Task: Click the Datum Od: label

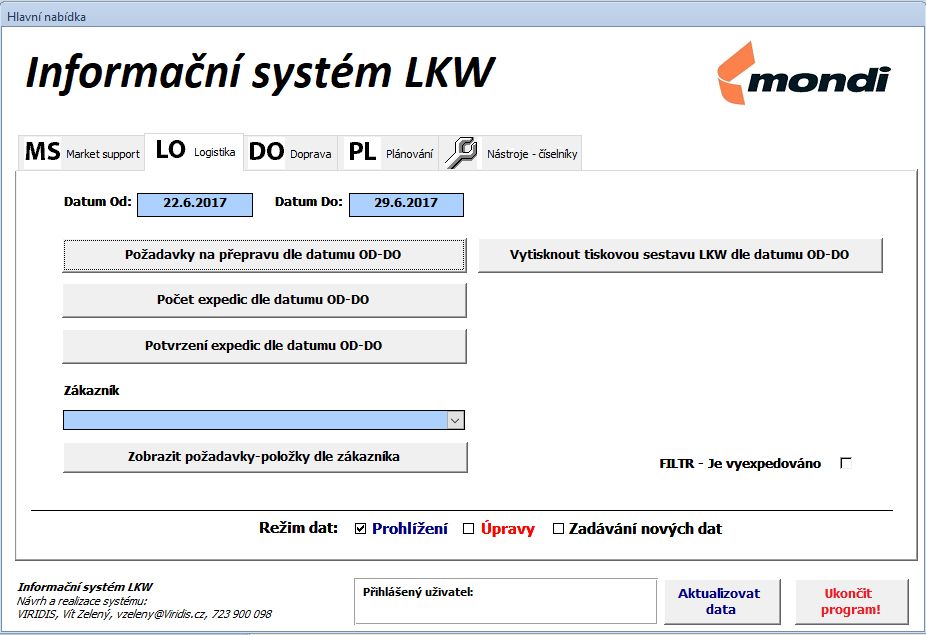Action: tap(98, 201)
